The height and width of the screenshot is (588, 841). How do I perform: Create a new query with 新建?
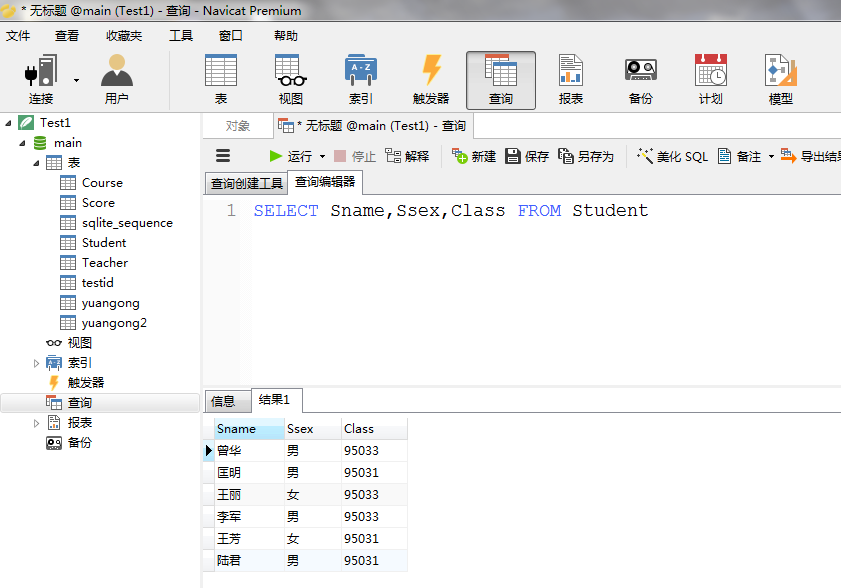pyautogui.click(x=474, y=156)
